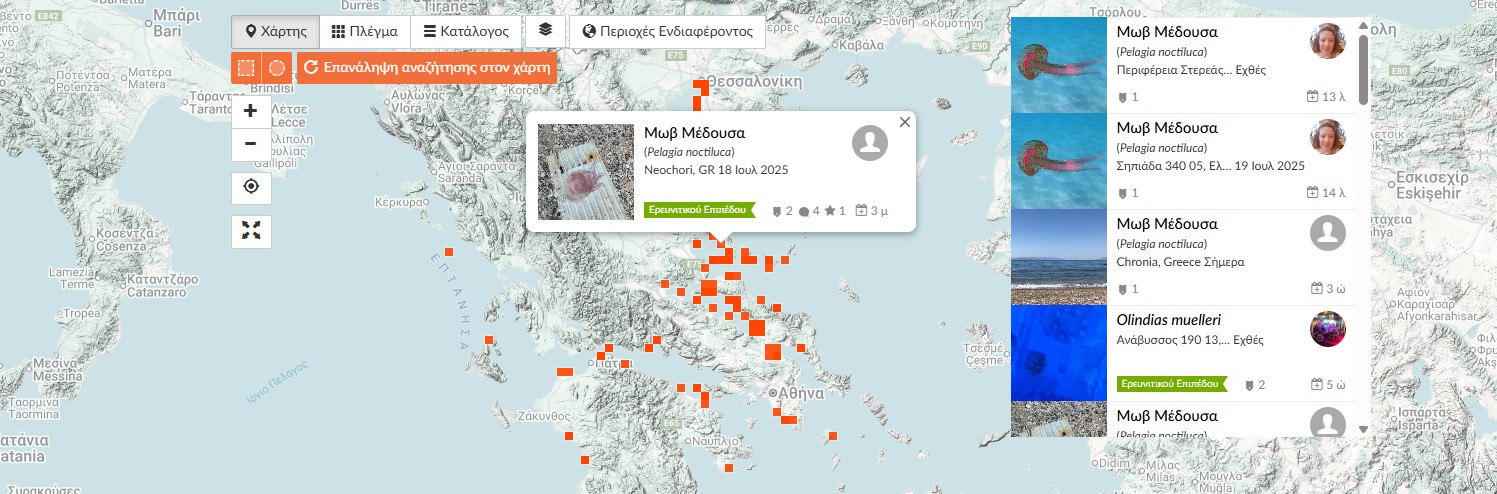Image resolution: width=1497 pixels, height=494 pixels.
Task: Center map on my location
Action: [x=251, y=187]
